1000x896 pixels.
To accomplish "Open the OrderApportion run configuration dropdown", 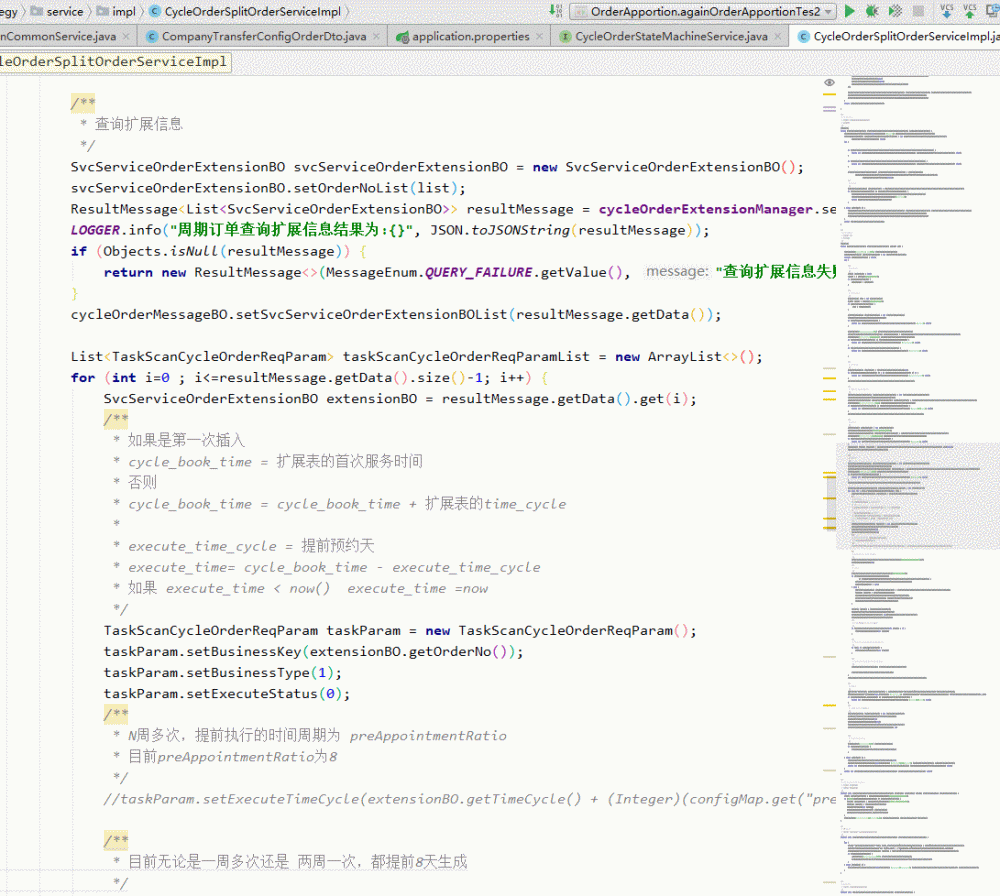I will 703,11.
